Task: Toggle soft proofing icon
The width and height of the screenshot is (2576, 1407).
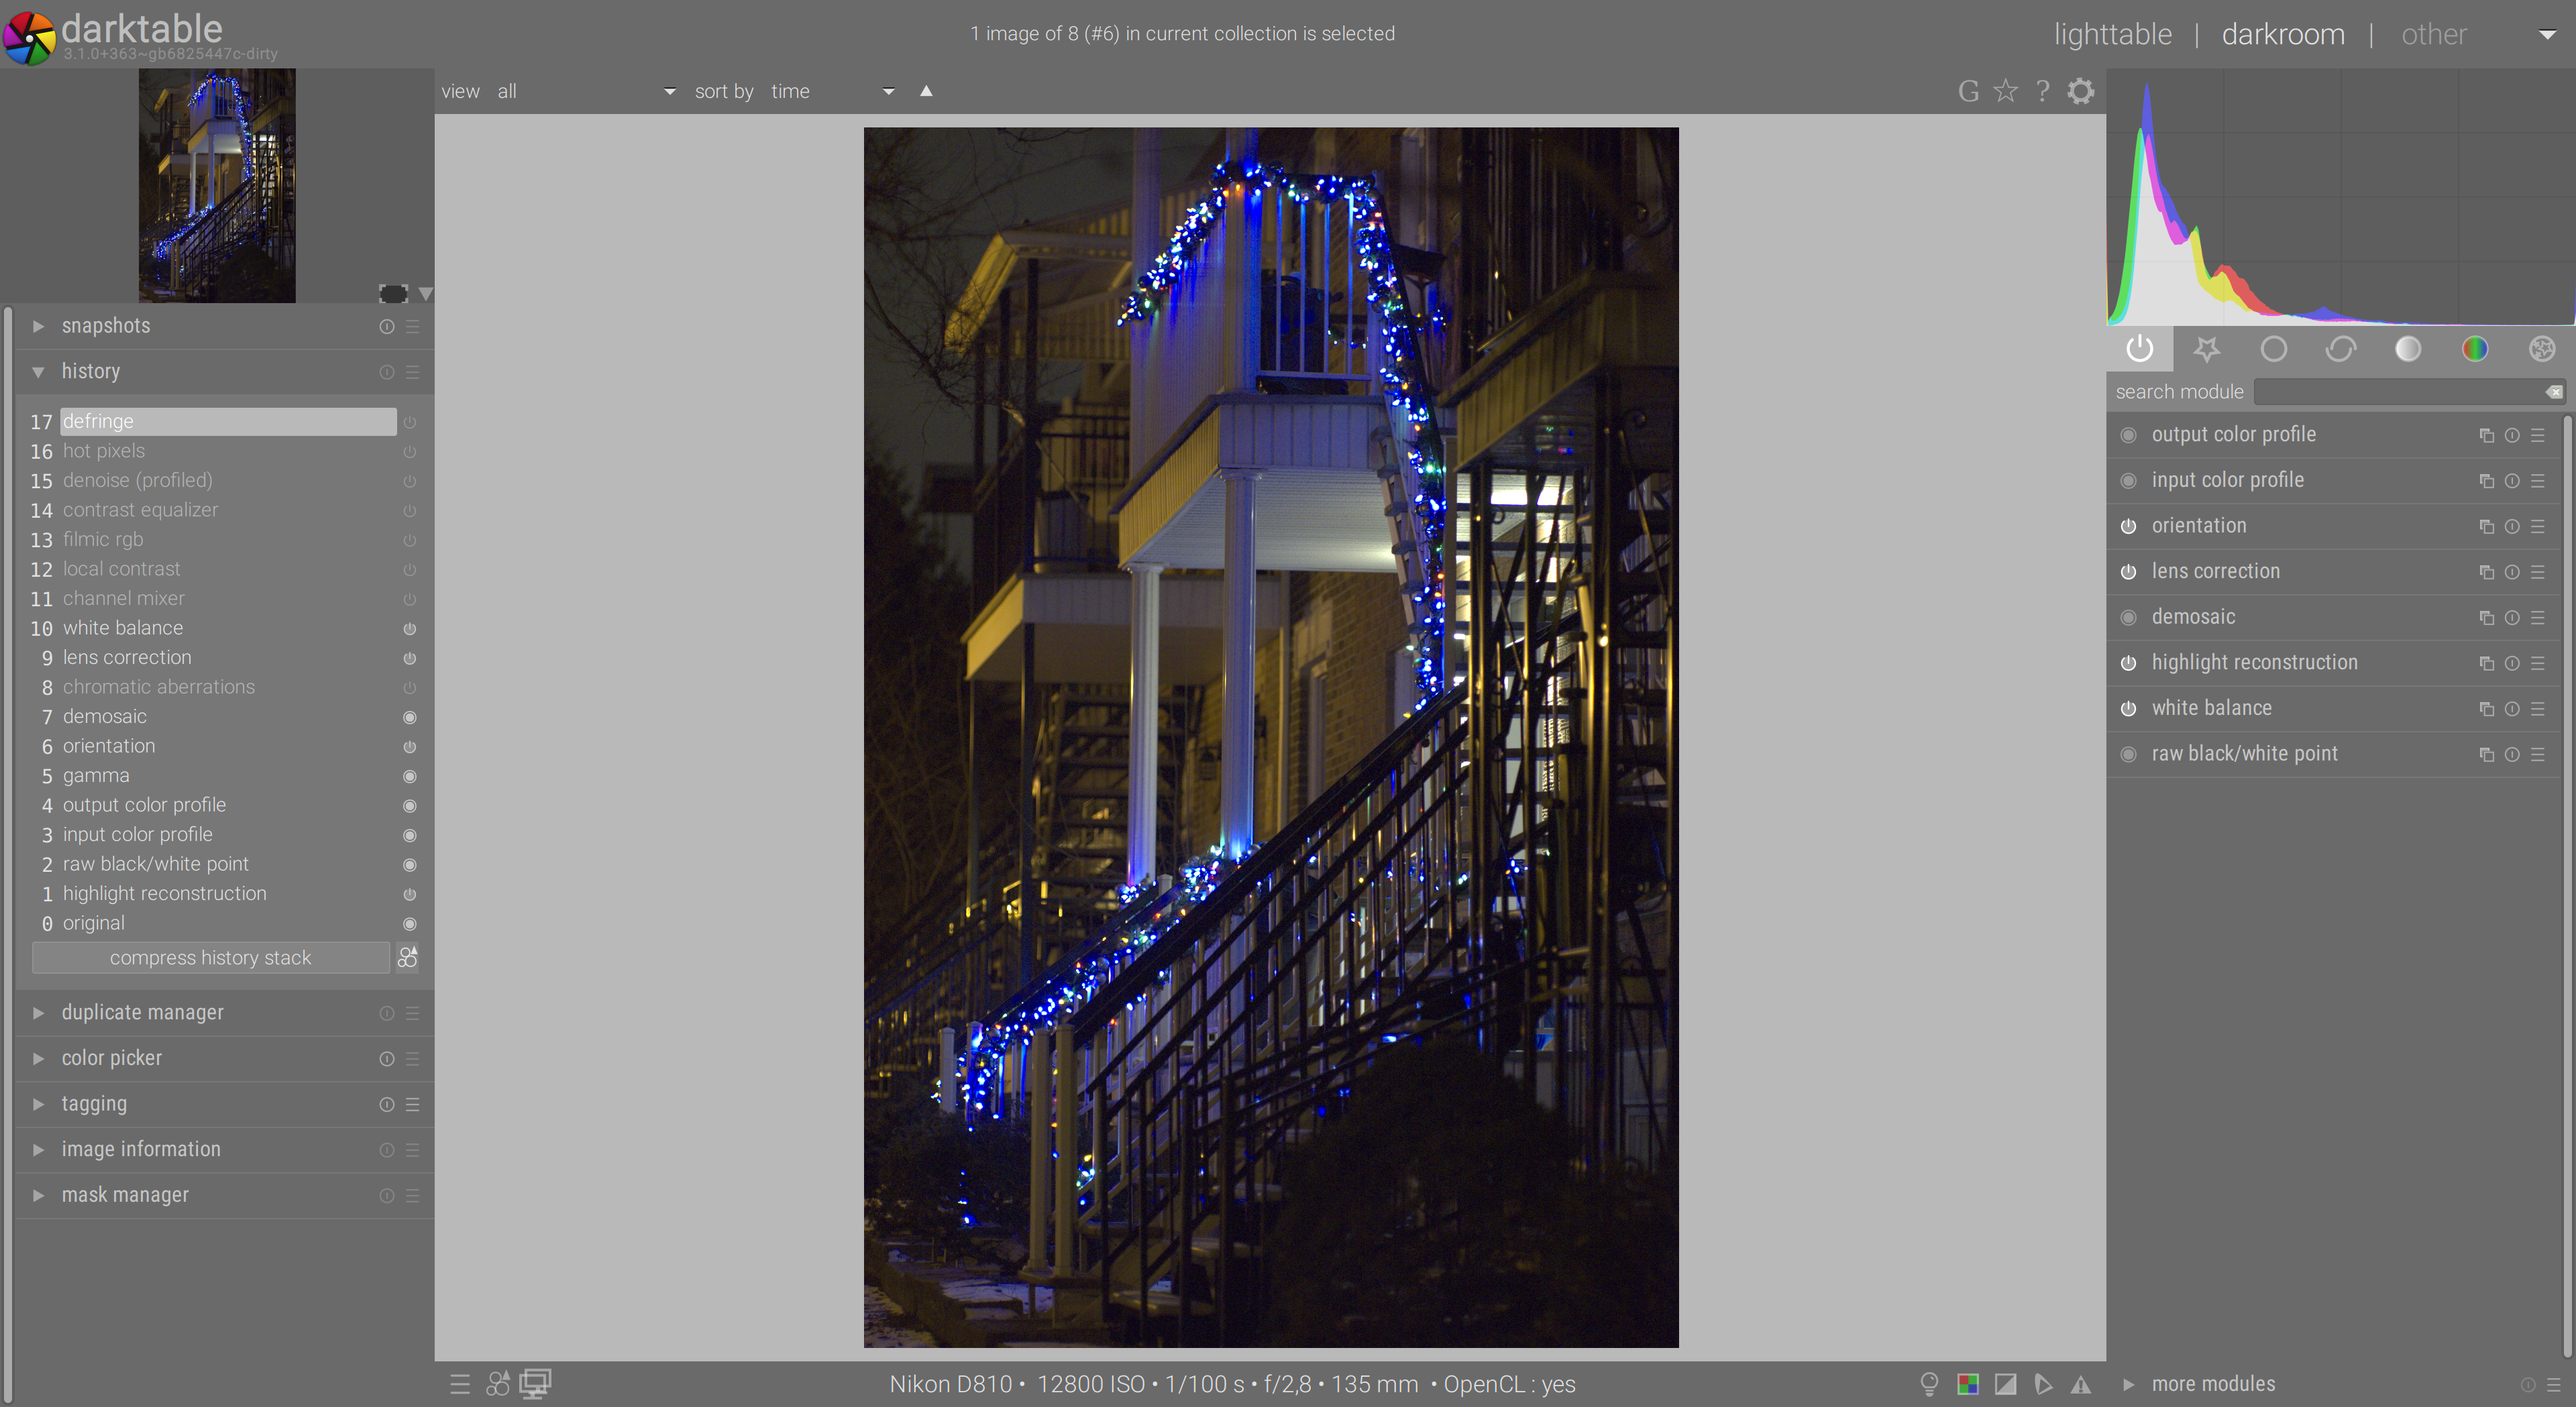Action: 2043,1384
